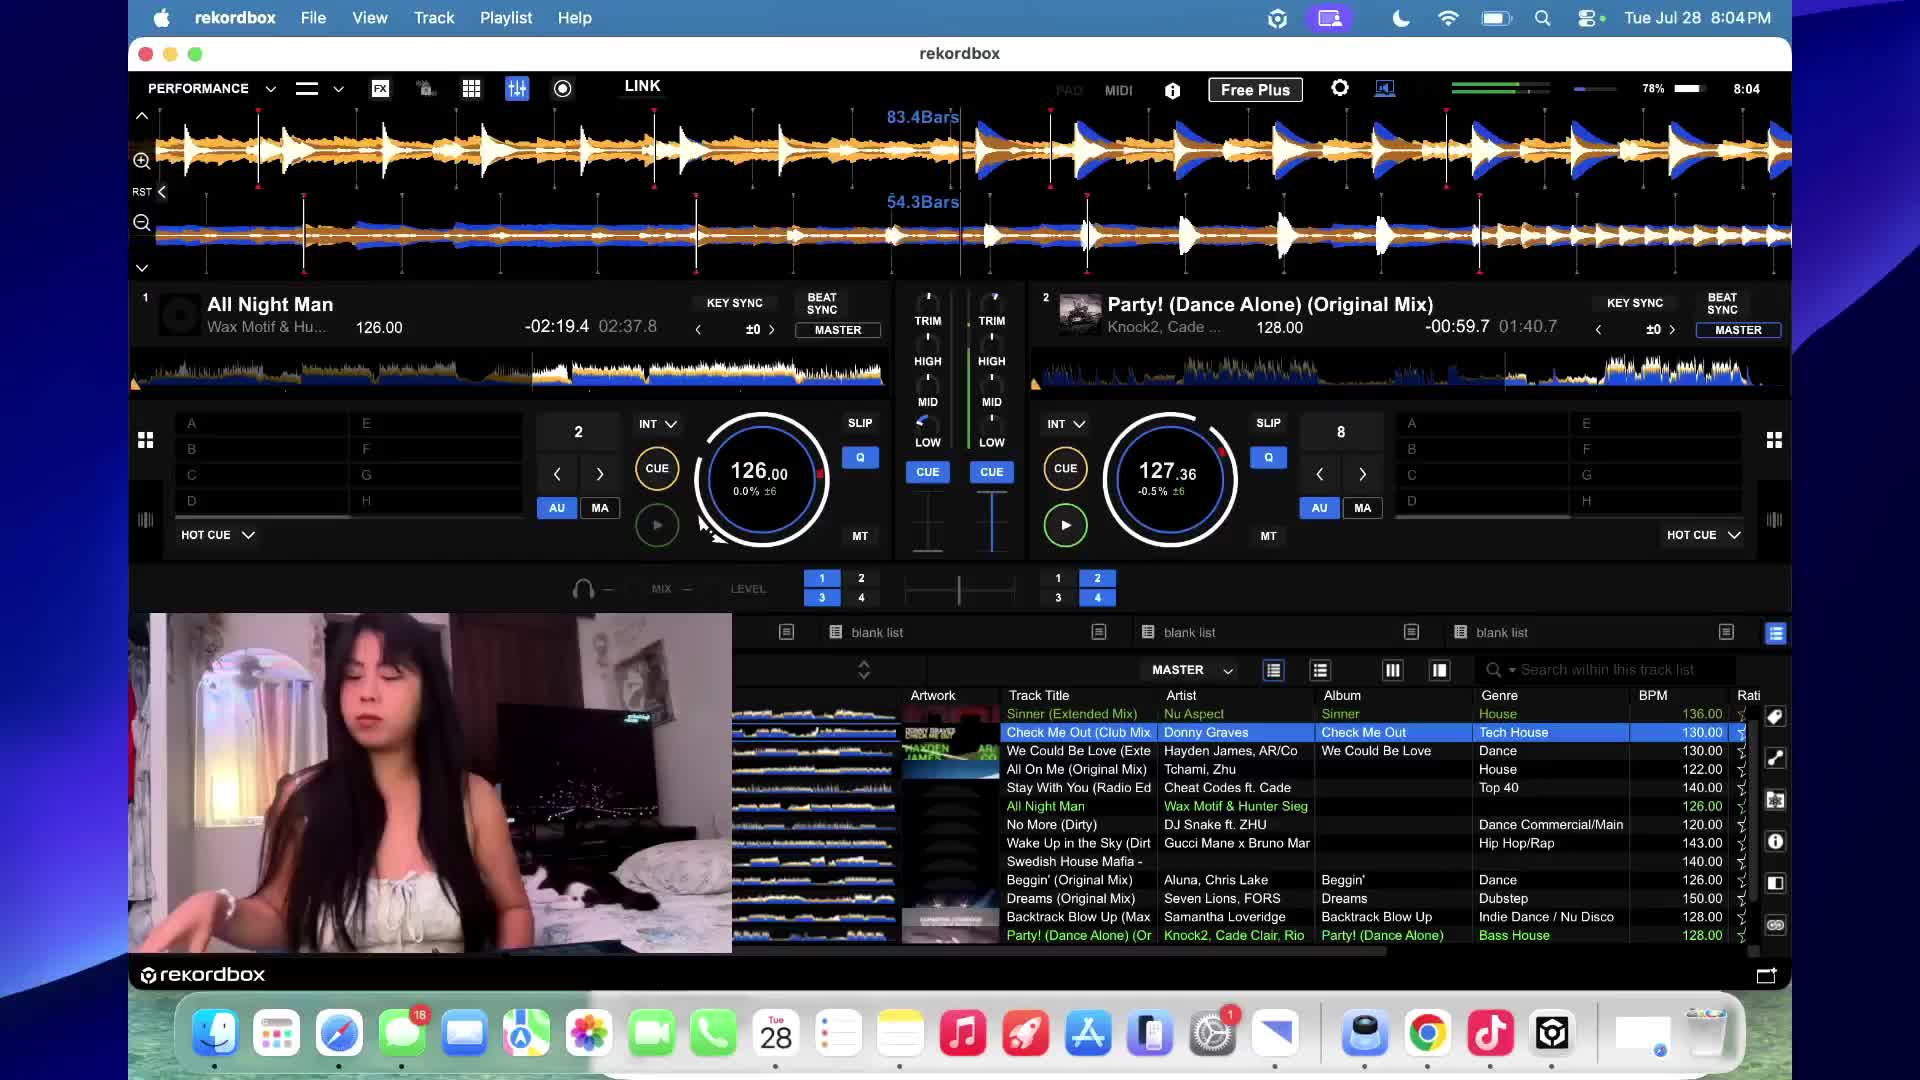Open the related tracks icon in sidebar
1920x1080 pixels.
(1775, 800)
